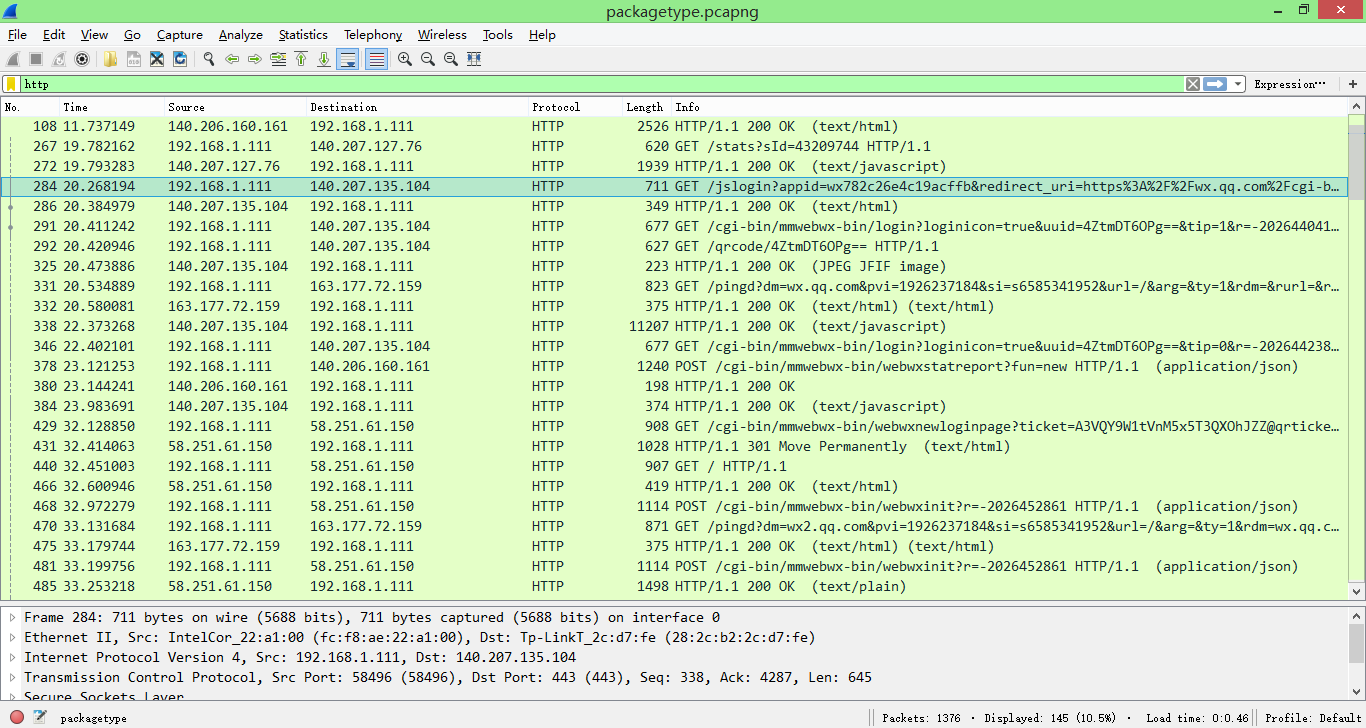Open the Telephony menu
The width and height of the screenshot is (1366, 728).
pos(373,34)
